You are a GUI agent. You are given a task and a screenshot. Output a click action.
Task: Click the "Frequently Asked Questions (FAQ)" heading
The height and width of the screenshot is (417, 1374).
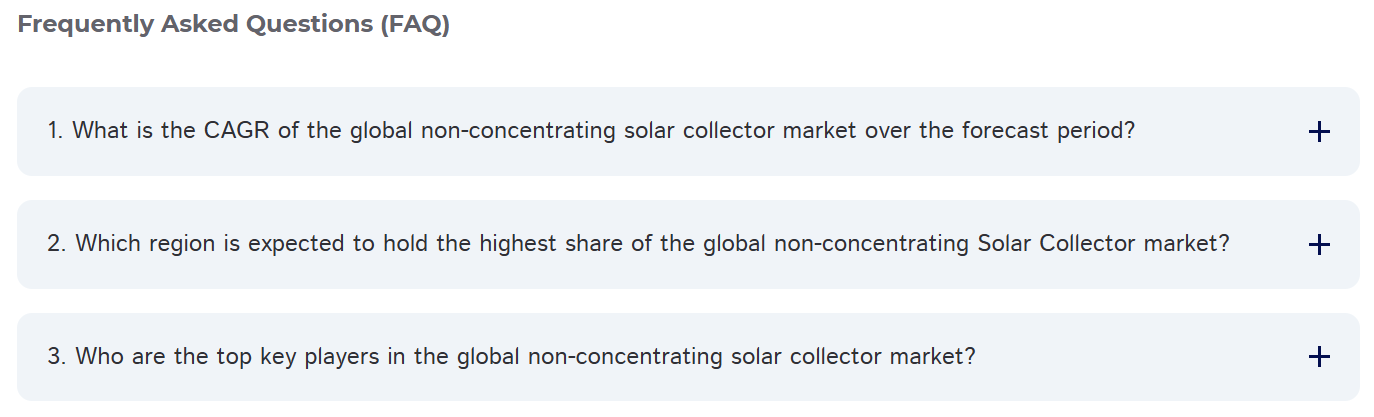(234, 25)
